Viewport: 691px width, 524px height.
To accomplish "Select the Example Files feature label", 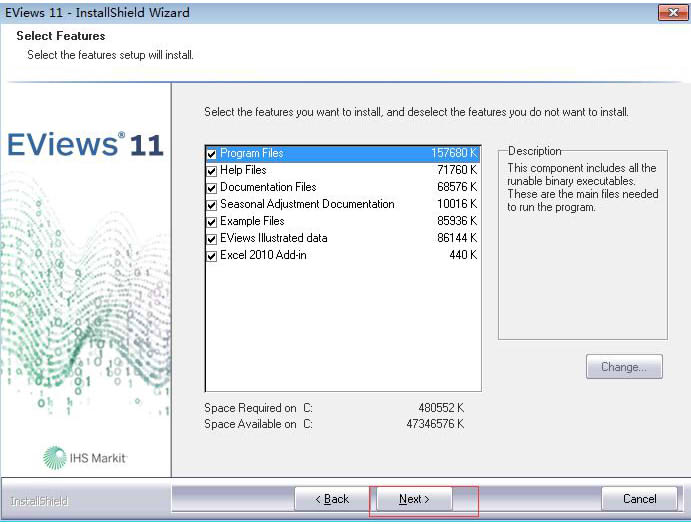I will pyautogui.click(x=252, y=221).
